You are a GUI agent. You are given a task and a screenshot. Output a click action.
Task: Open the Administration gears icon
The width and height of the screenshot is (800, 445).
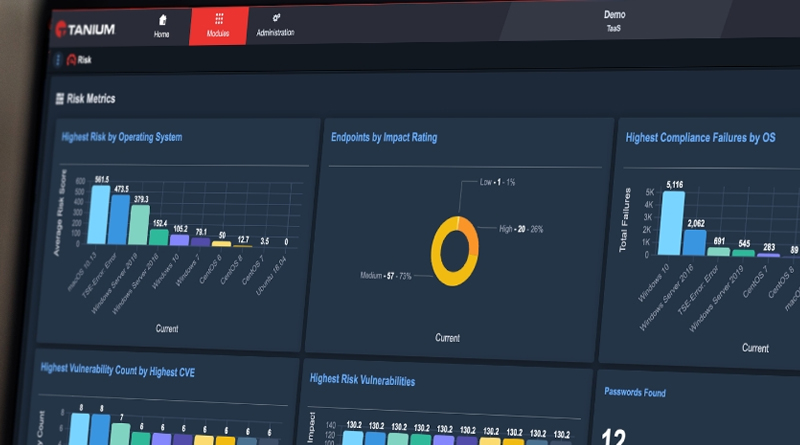point(276,18)
